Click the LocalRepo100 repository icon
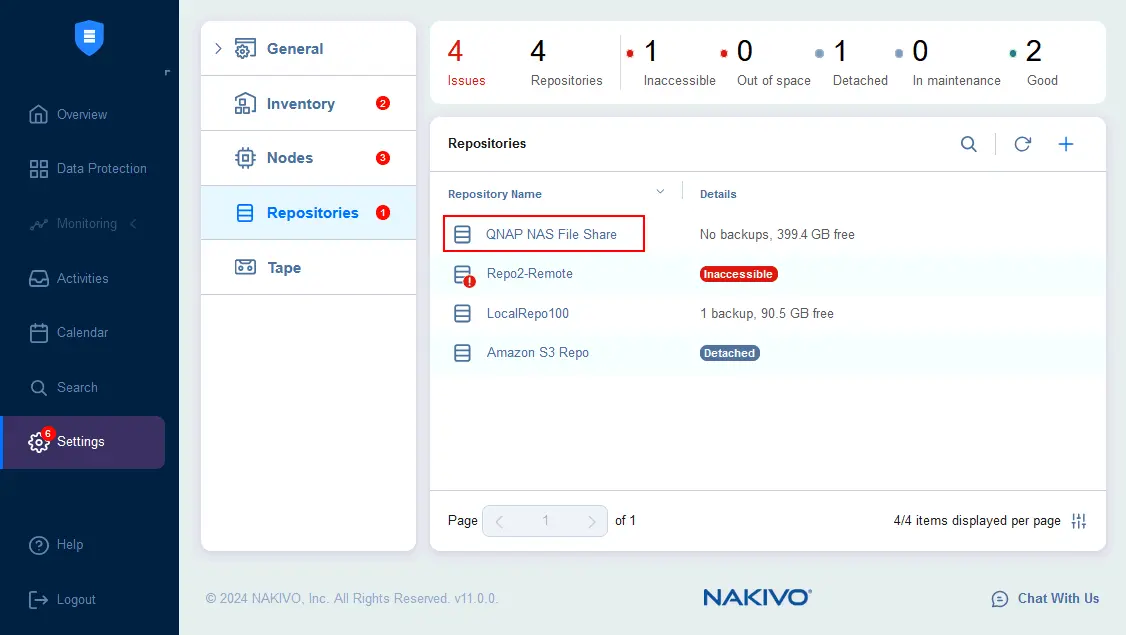 (x=462, y=313)
